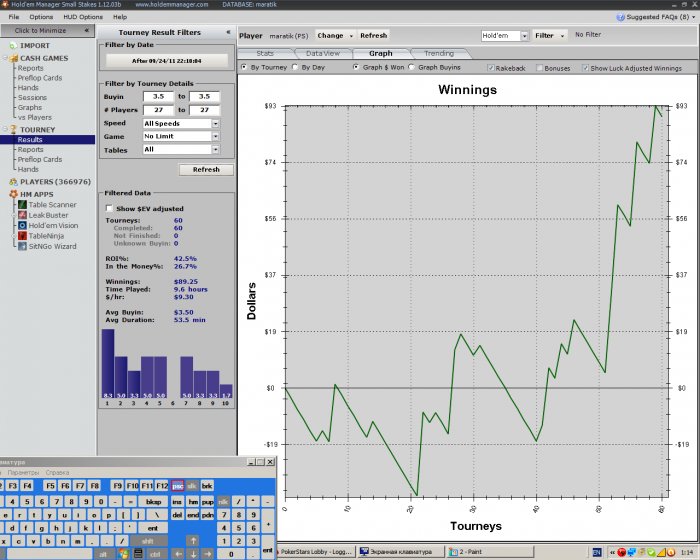Open the Tables filter dropdown
The width and height of the screenshot is (700, 560).
point(215,150)
